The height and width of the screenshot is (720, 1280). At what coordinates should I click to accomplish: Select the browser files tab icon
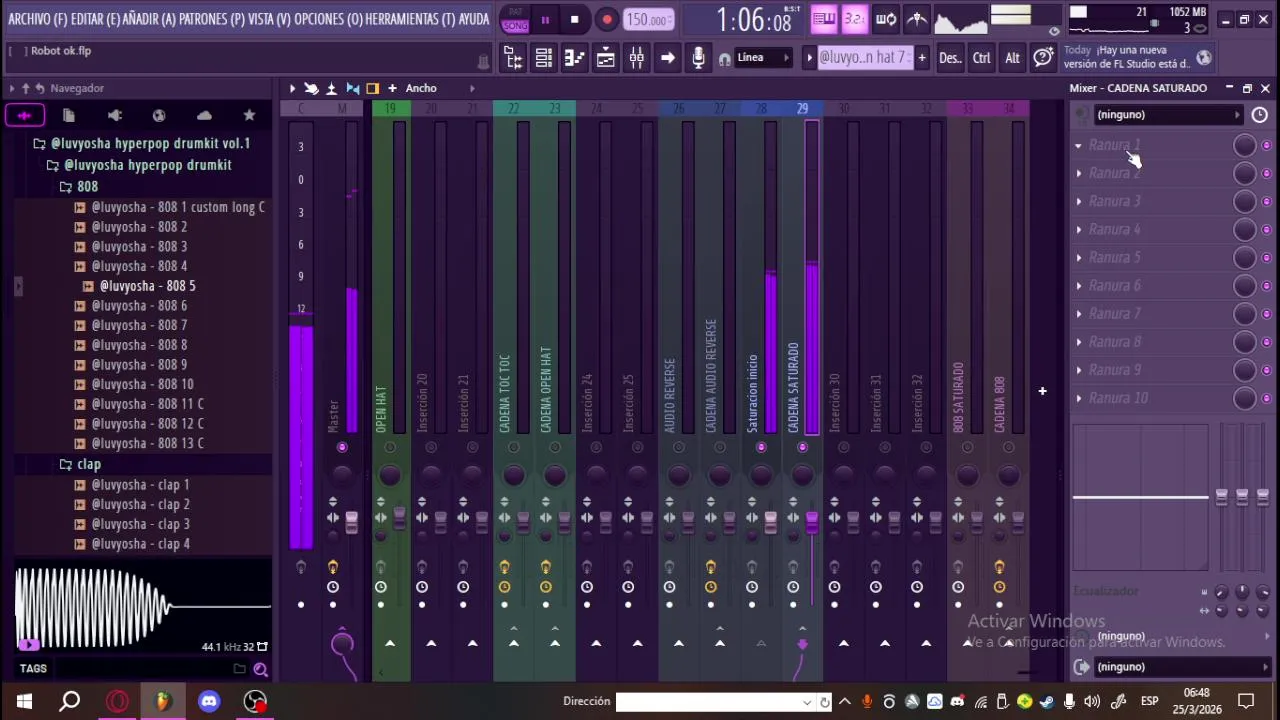tap(69, 116)
